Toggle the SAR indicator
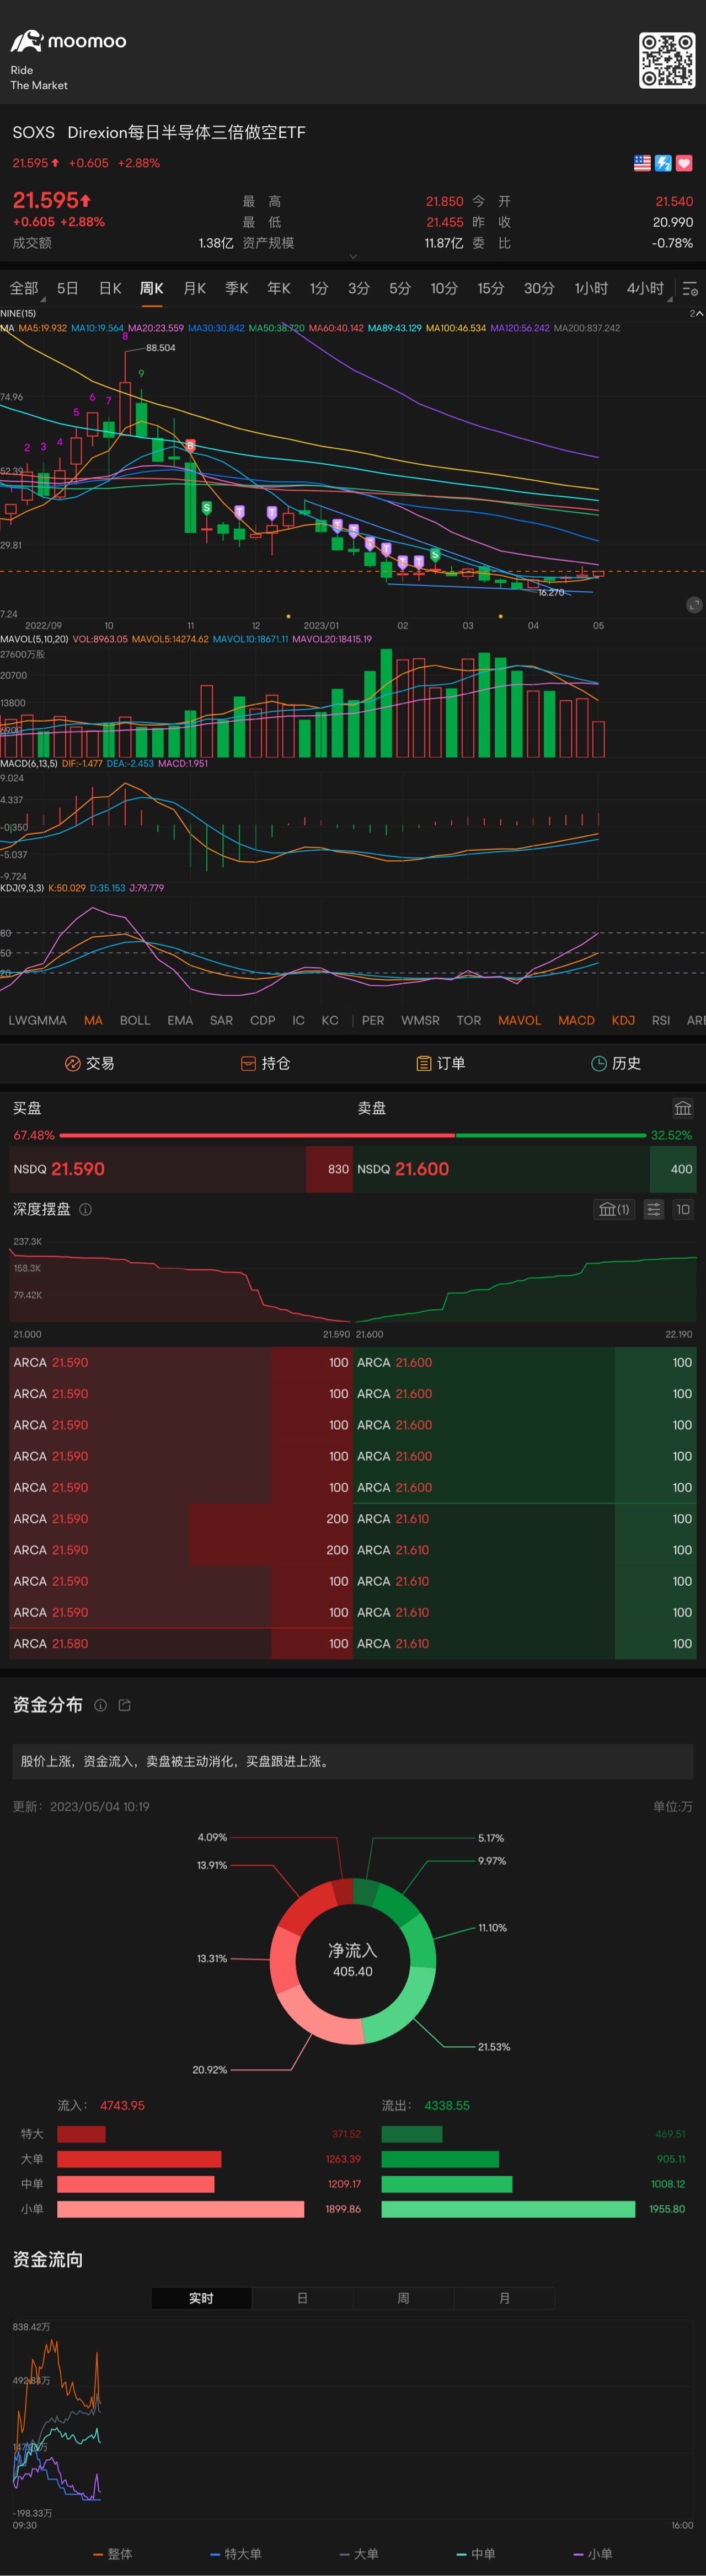Image resolution: width=706 pixels, height=2576 pixels. tap(221, 1020)
